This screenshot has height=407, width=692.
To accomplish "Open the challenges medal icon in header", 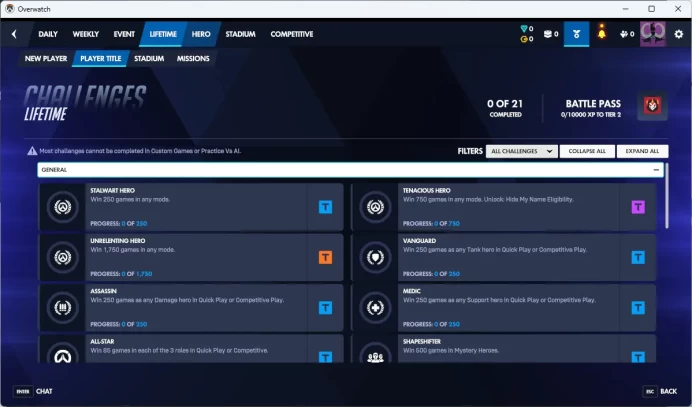I will point(576,34).
